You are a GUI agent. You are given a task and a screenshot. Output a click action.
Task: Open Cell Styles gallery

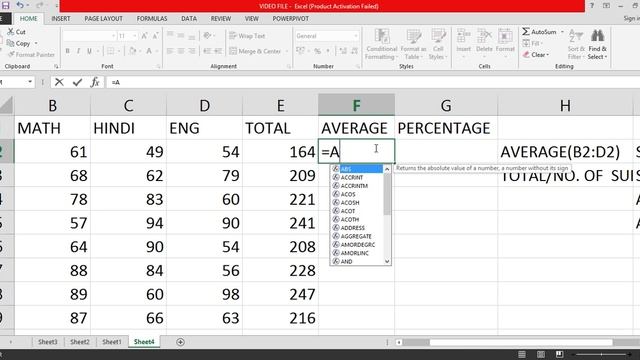[438, 44]
